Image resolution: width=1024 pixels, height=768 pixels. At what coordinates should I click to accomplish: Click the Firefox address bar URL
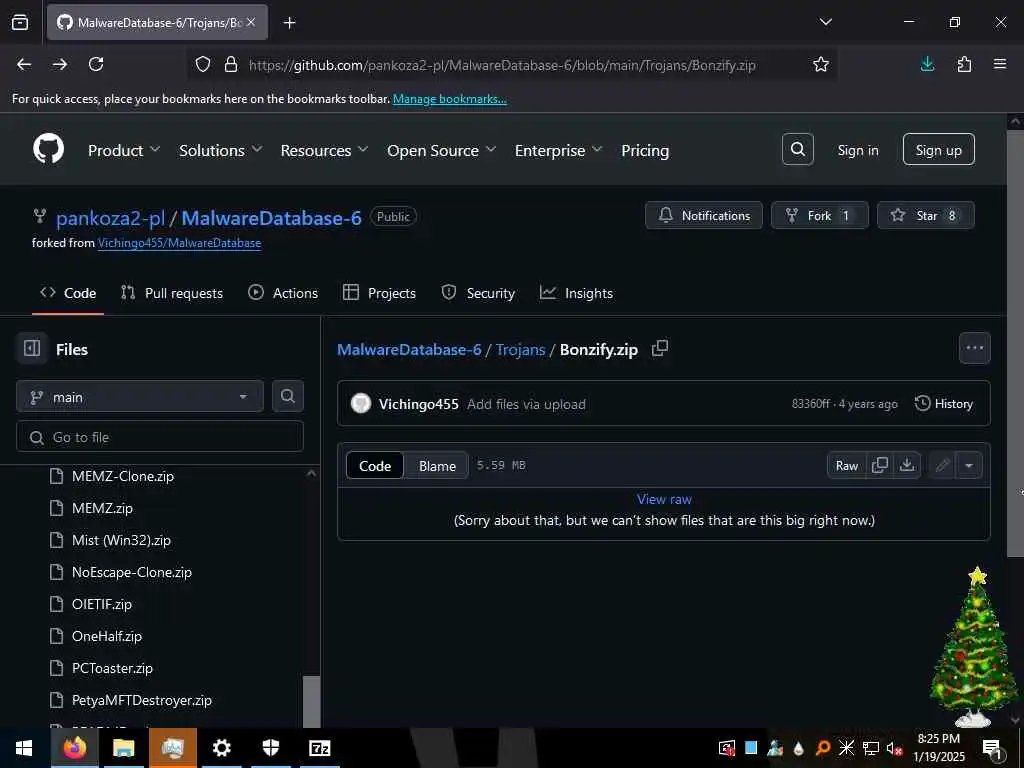point(502,65)
